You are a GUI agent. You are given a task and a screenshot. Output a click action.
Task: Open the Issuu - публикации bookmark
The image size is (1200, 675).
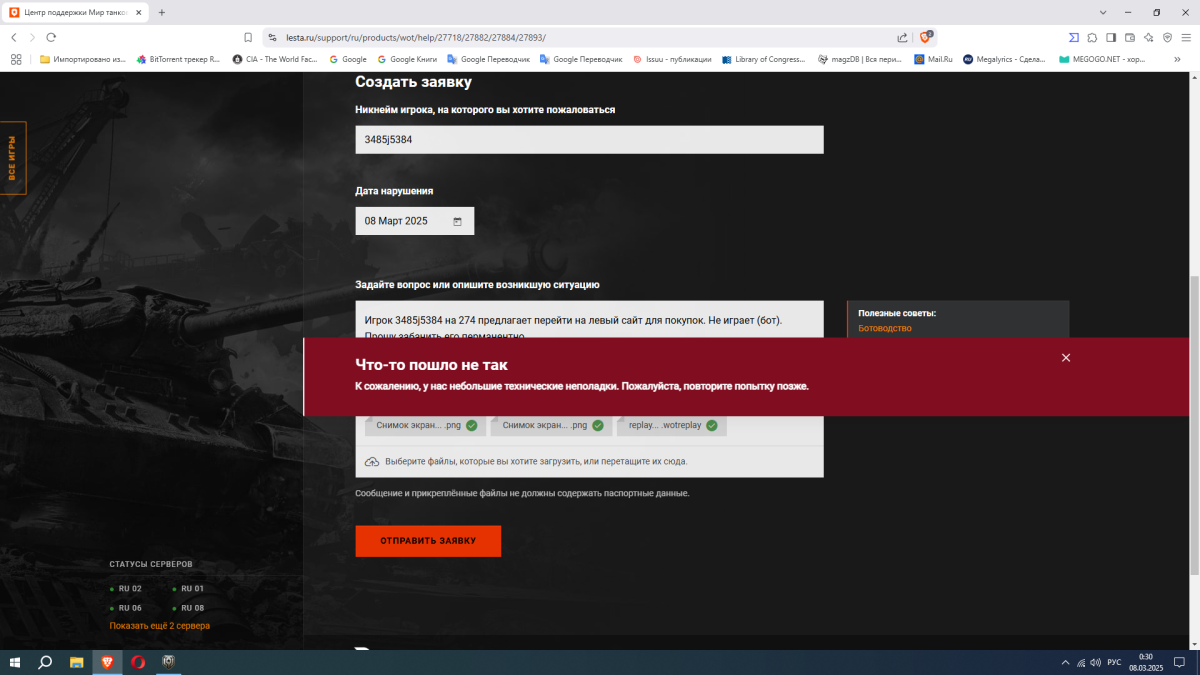pyautogui.click(x=672, y=59)
